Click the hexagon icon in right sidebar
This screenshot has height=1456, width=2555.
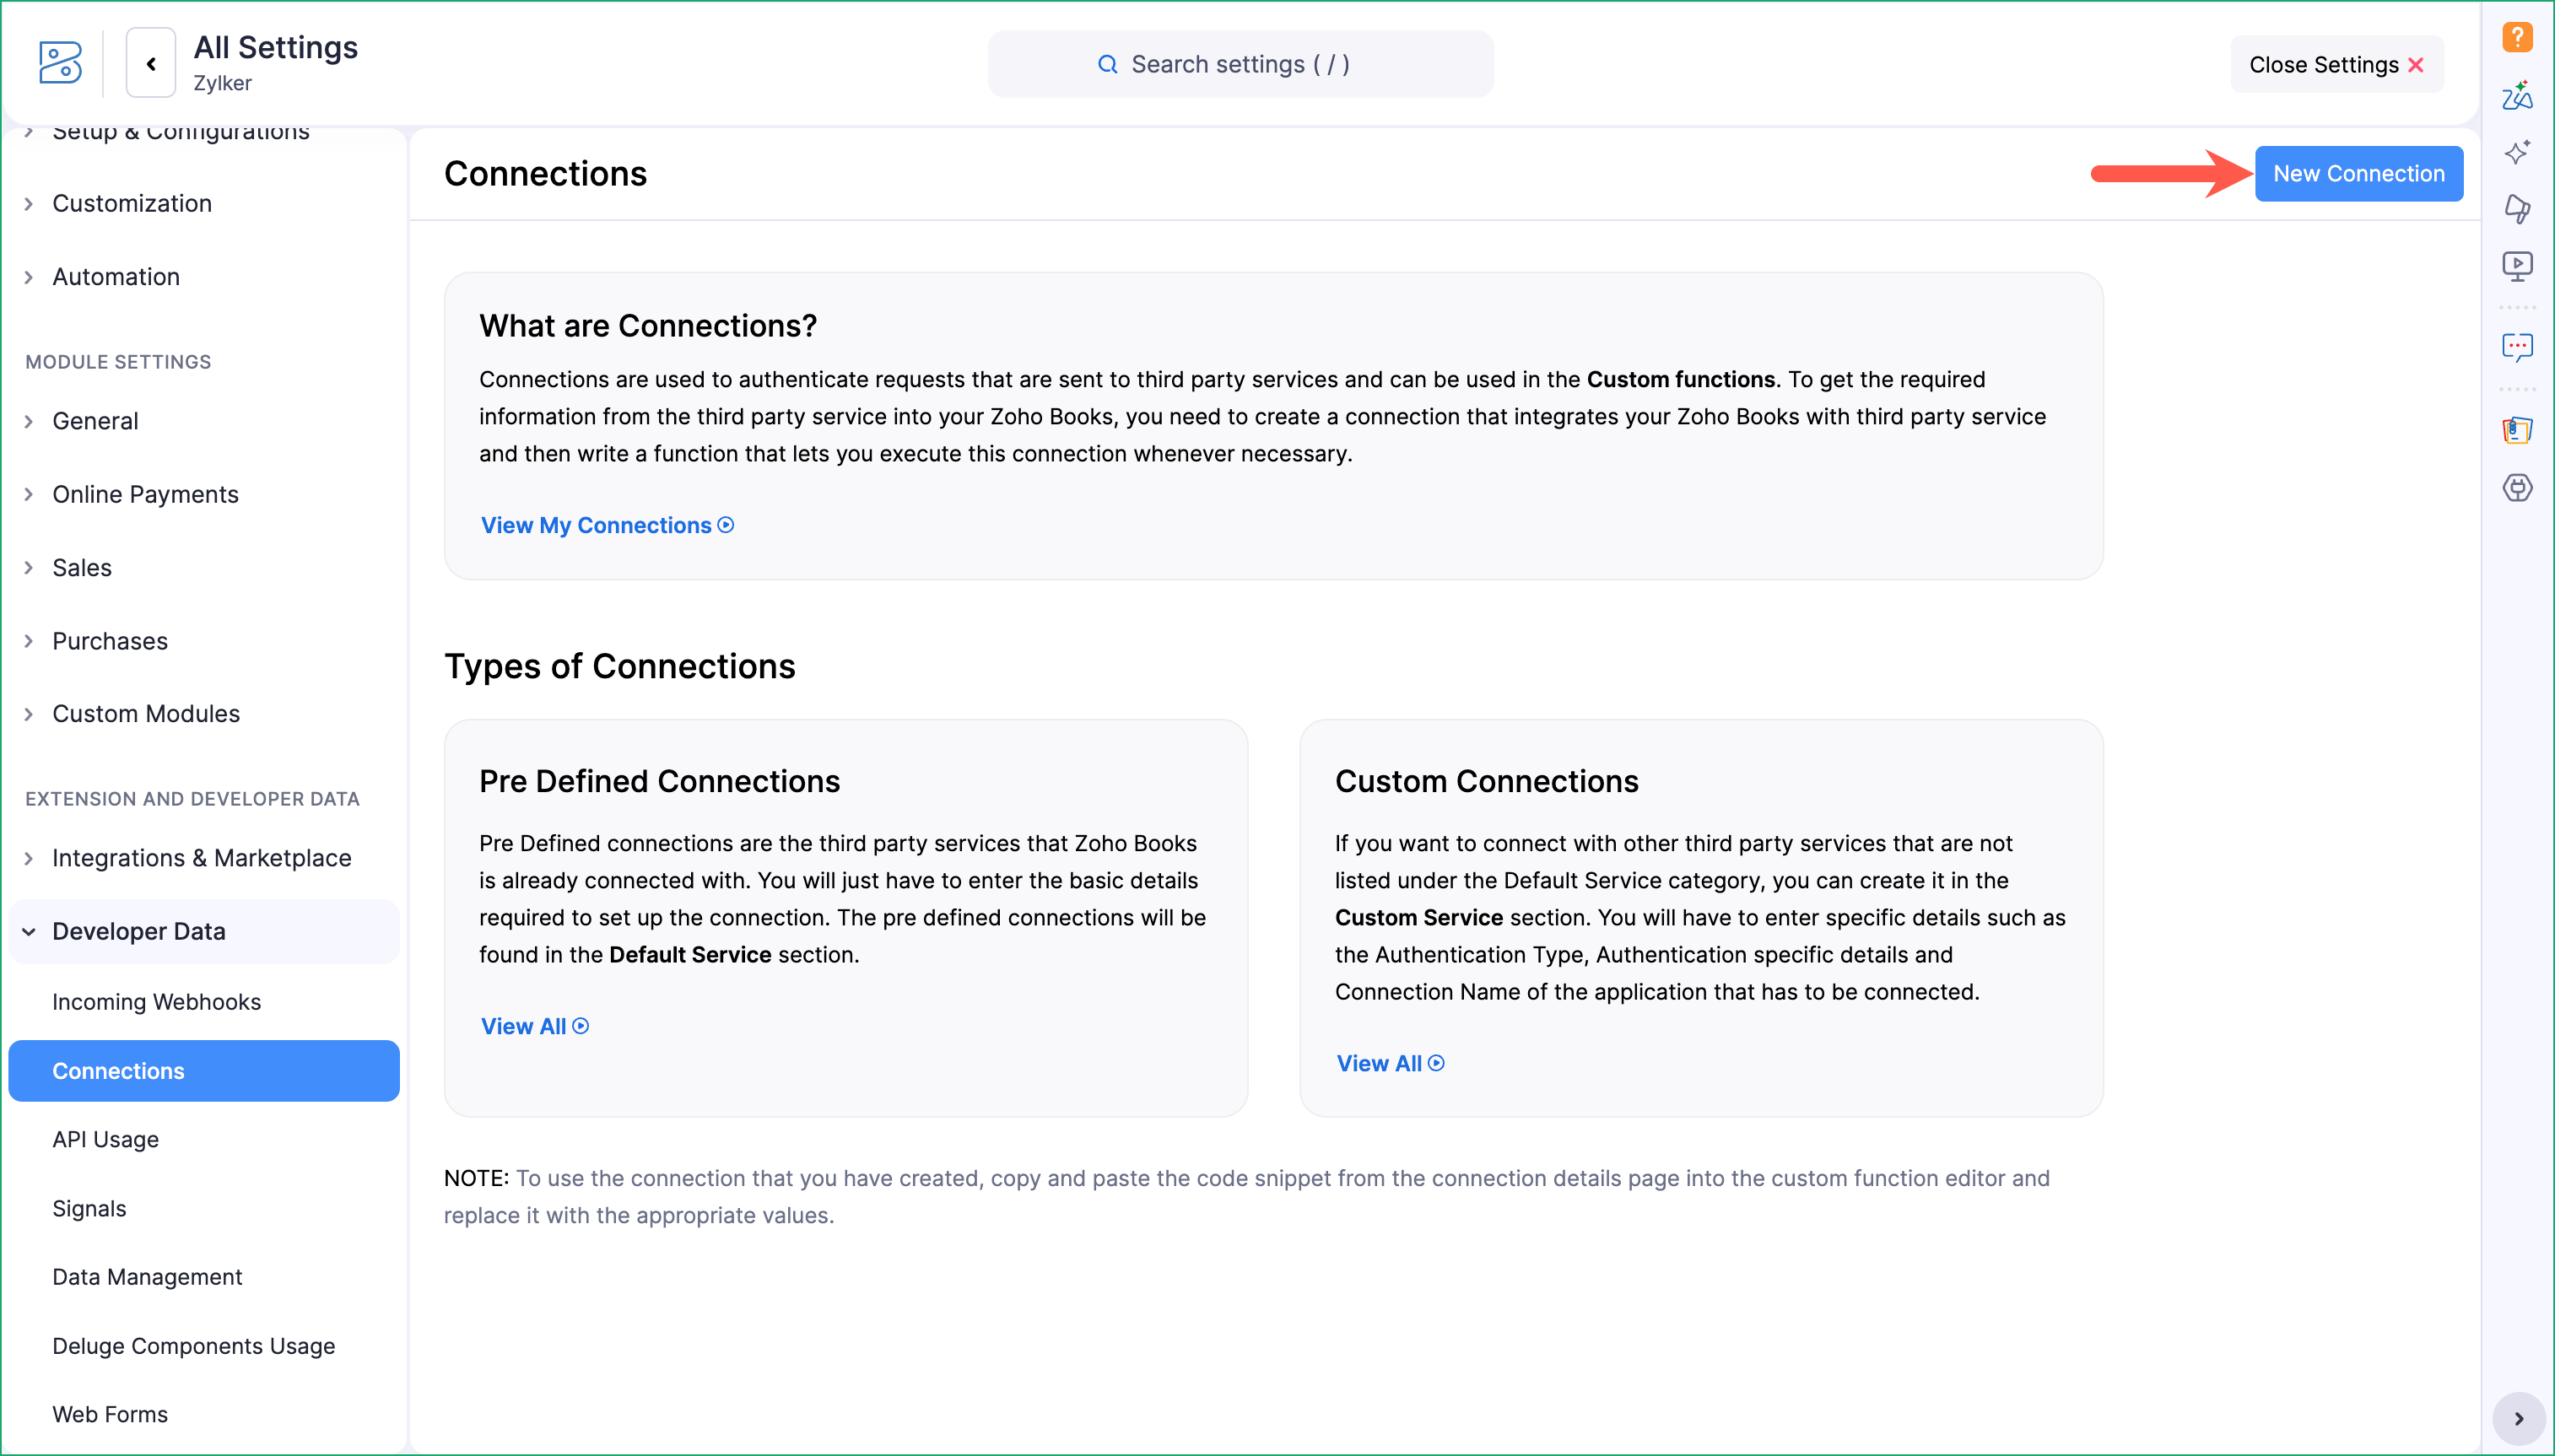(x=2516, y=488)
